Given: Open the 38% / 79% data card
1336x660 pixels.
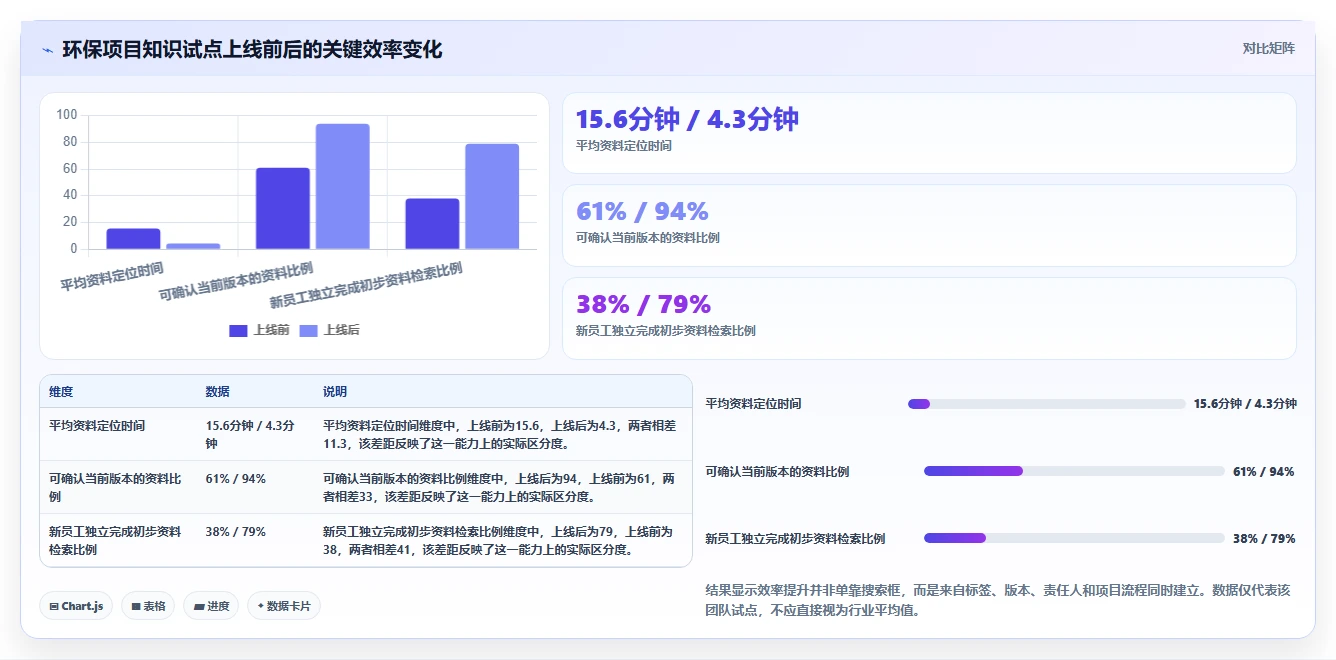Looking at the screenshot, I should (929, 318).
